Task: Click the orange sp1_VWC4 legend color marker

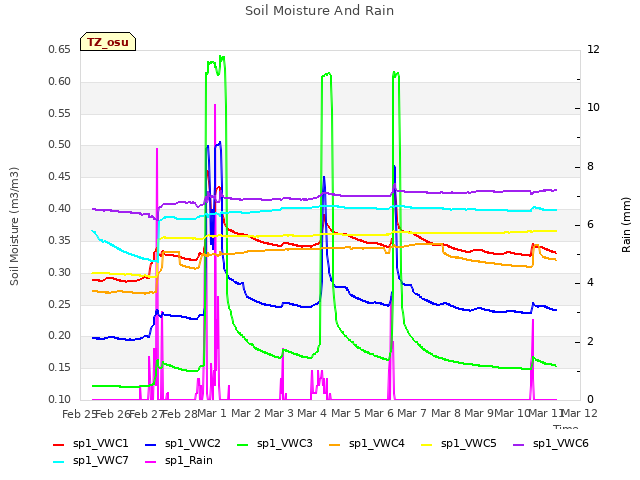Action: (x=335, y=445)
